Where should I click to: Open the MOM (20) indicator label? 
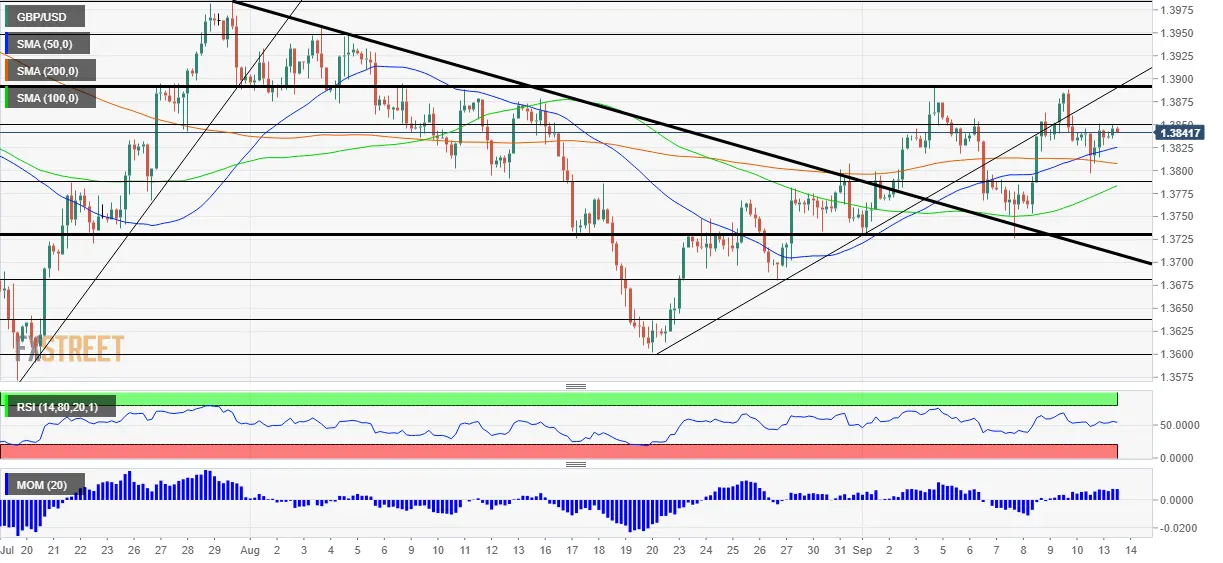pos(44,485)
